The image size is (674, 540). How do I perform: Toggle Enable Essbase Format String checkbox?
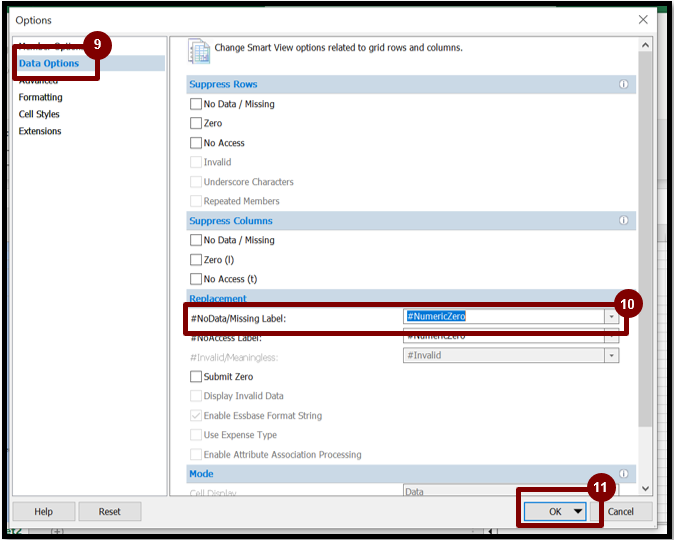(196, 416)
